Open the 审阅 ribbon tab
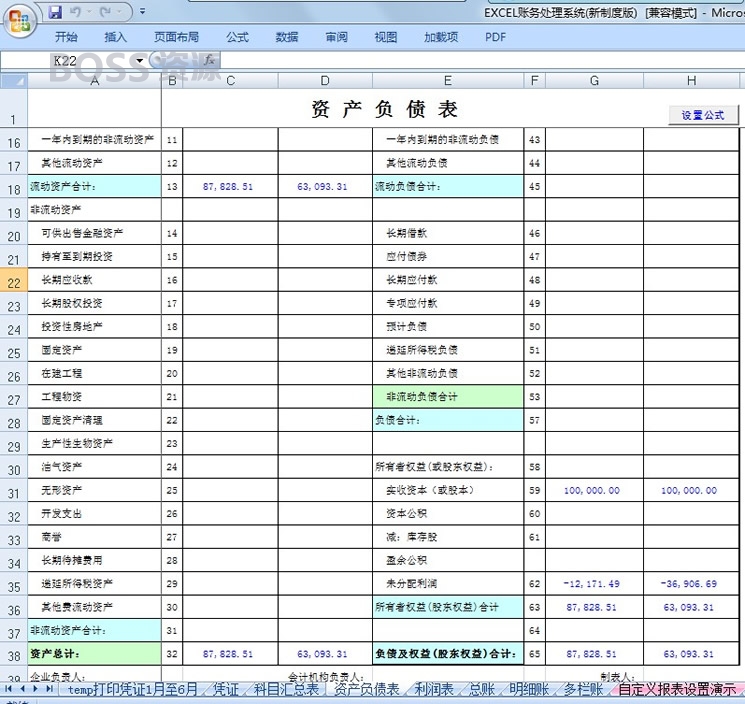This screenshot has height=704, width=745. tap(336, 37)
